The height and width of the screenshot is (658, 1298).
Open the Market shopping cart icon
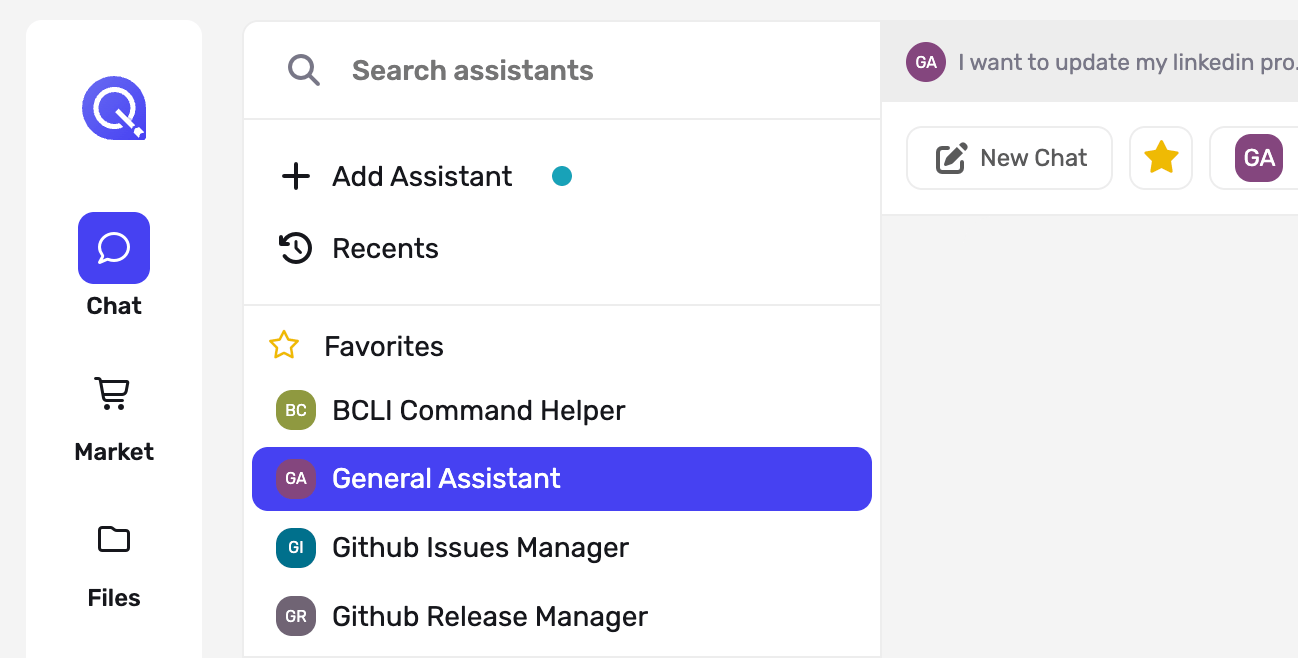coord(113,393)
